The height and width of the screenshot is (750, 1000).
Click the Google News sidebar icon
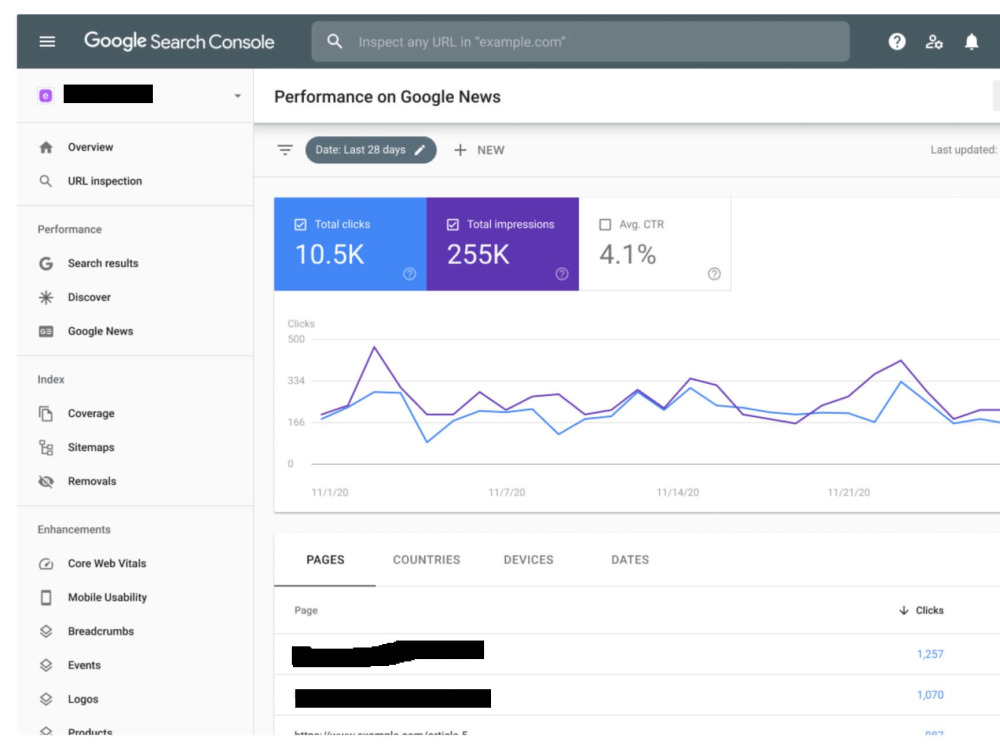[x=46, y=331]
